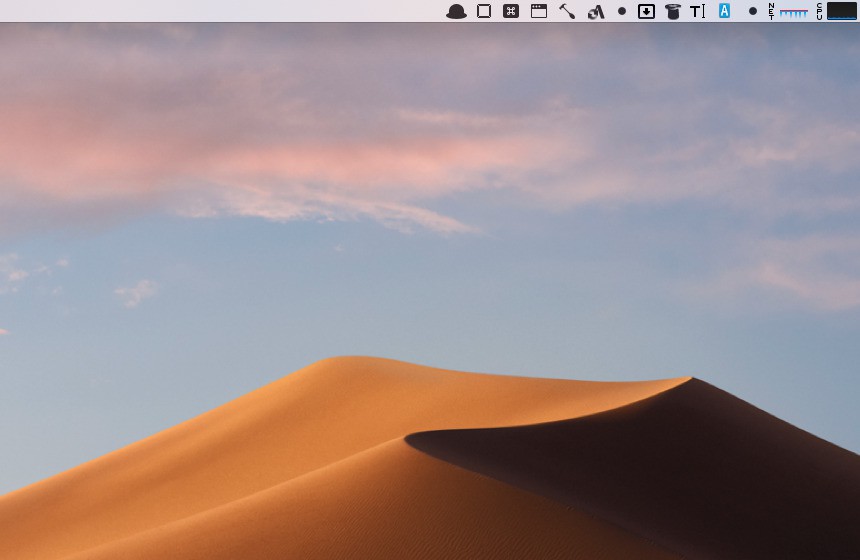This screenshot has height=560, width=860.
Task: Click the magician top hat menu bar icon
Action: tap(672, 12)
